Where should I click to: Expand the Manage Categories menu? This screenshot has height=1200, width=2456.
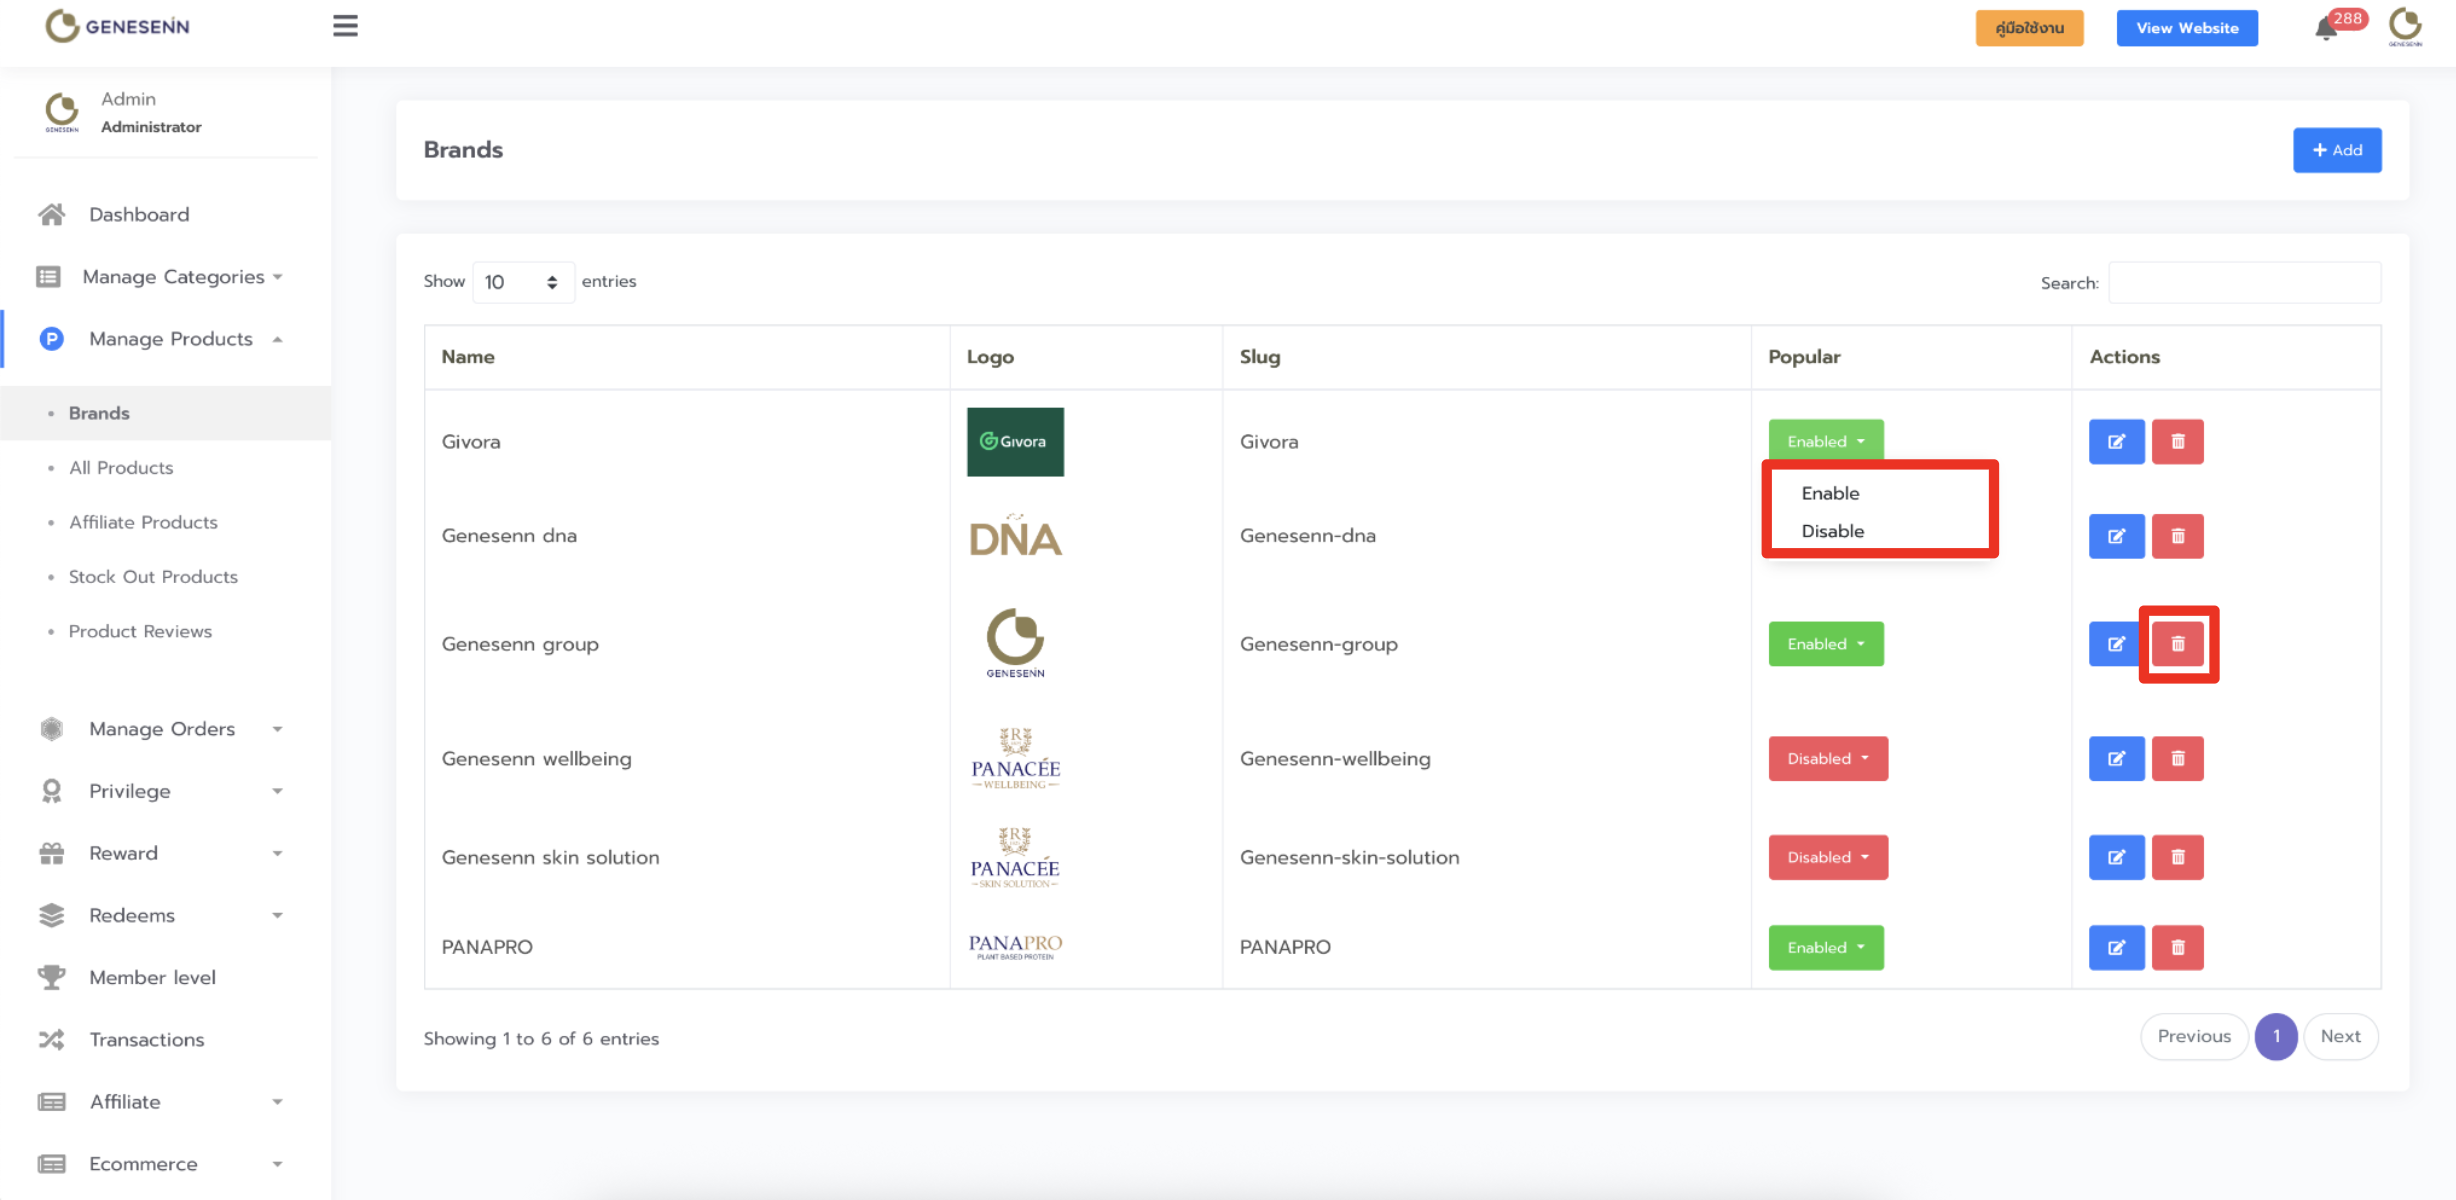173,277
